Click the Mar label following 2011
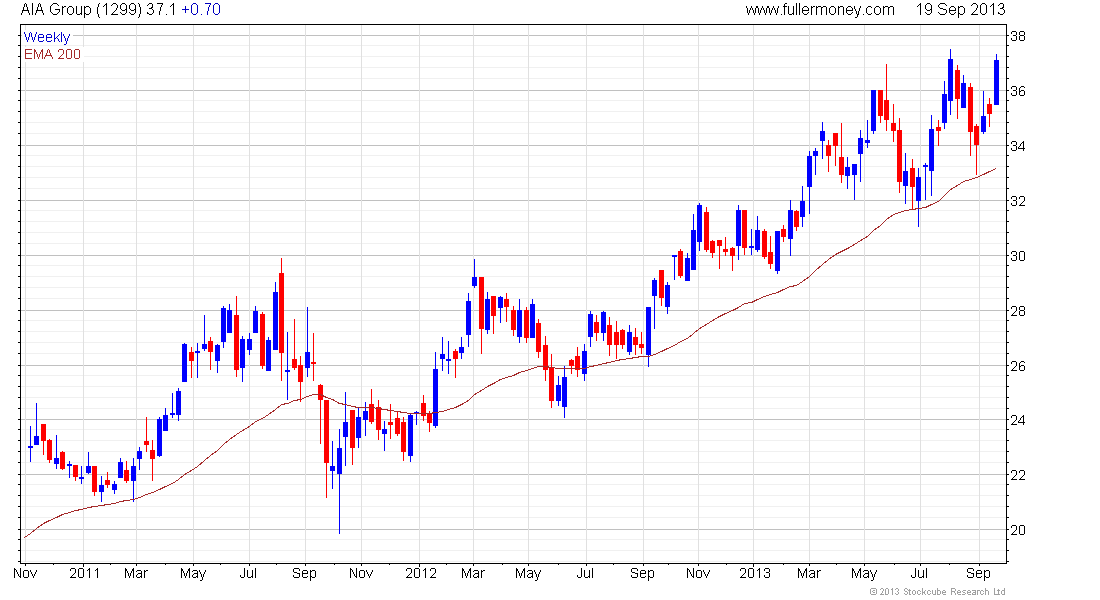This screenshot has width=1100, height=600. tap(135, 573)
